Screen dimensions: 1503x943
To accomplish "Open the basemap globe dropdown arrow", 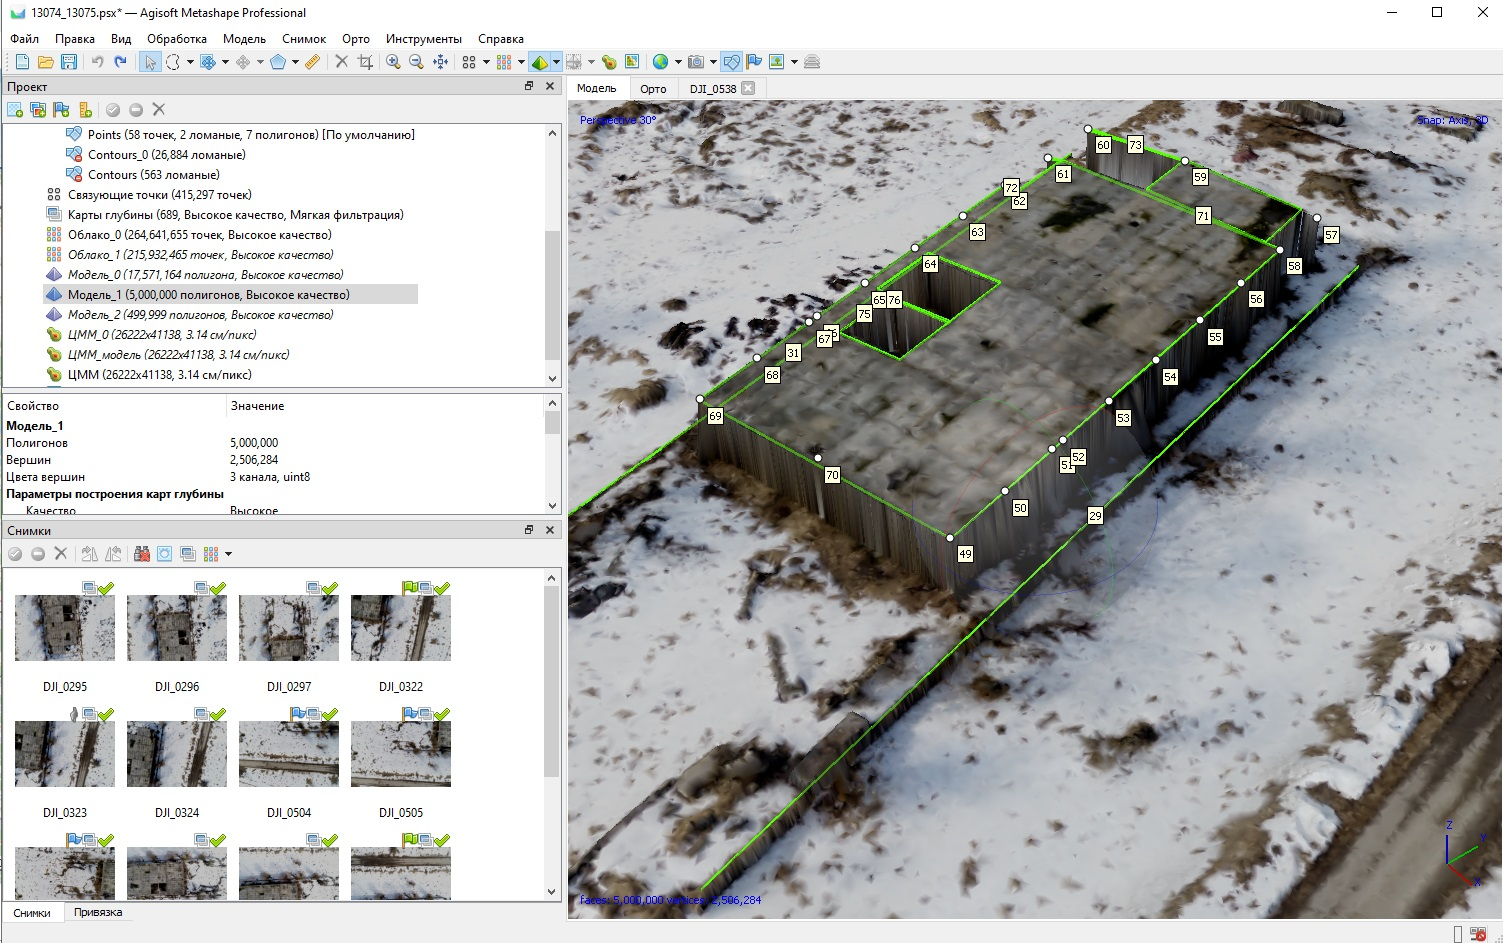I will (678, 62).
